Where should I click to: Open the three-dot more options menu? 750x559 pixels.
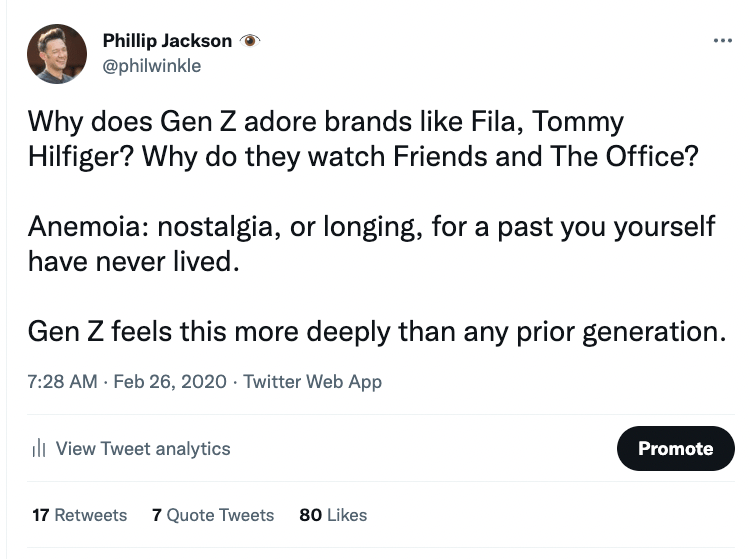point(722,41)
